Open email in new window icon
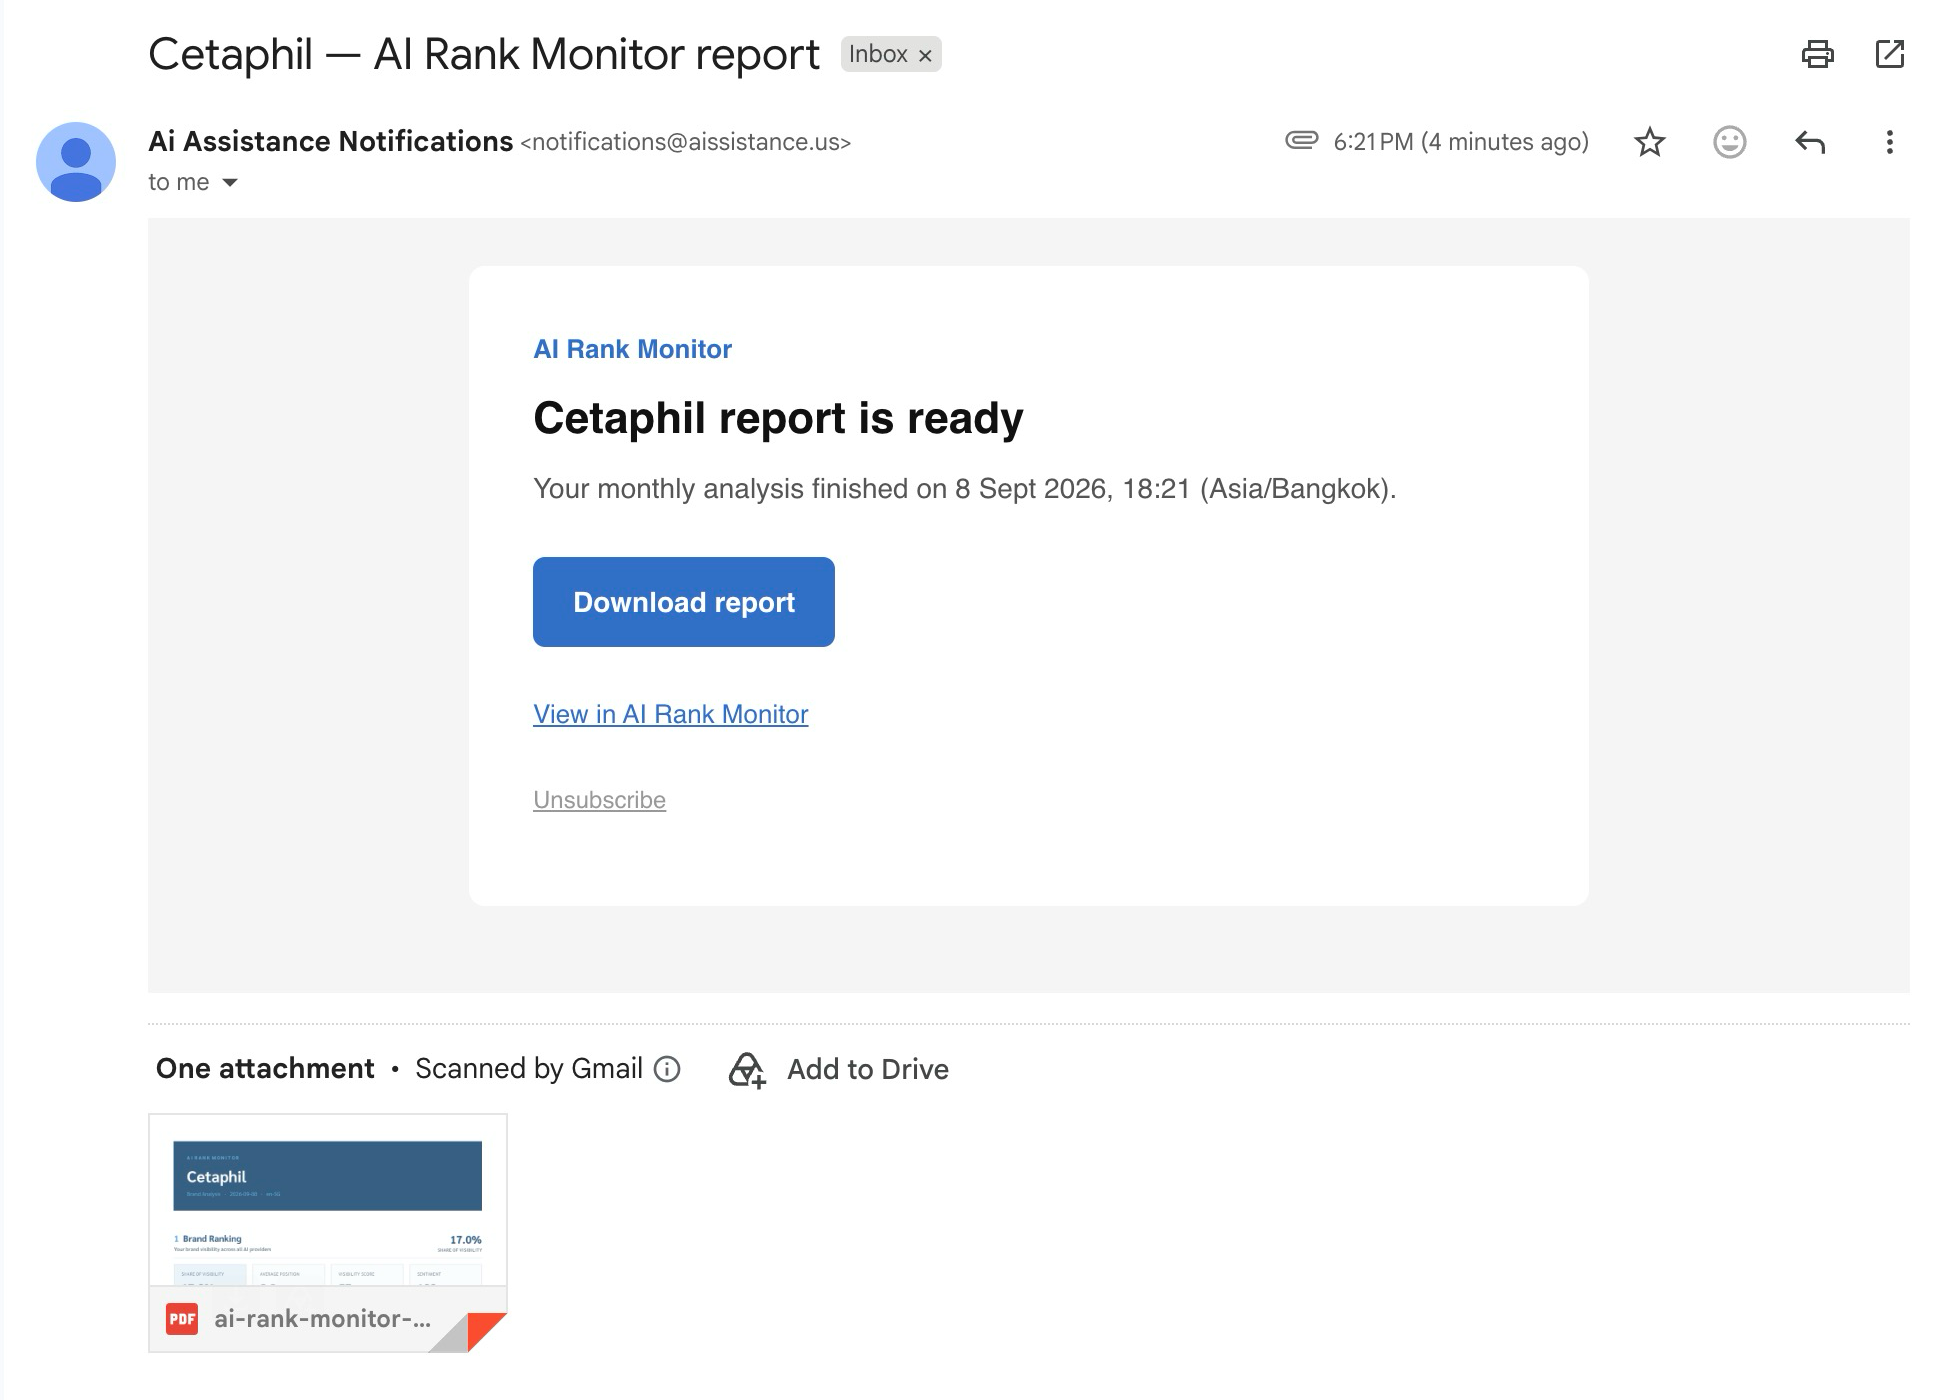The width and height of the screenshot is (1946, 1400). point(1889,54)
